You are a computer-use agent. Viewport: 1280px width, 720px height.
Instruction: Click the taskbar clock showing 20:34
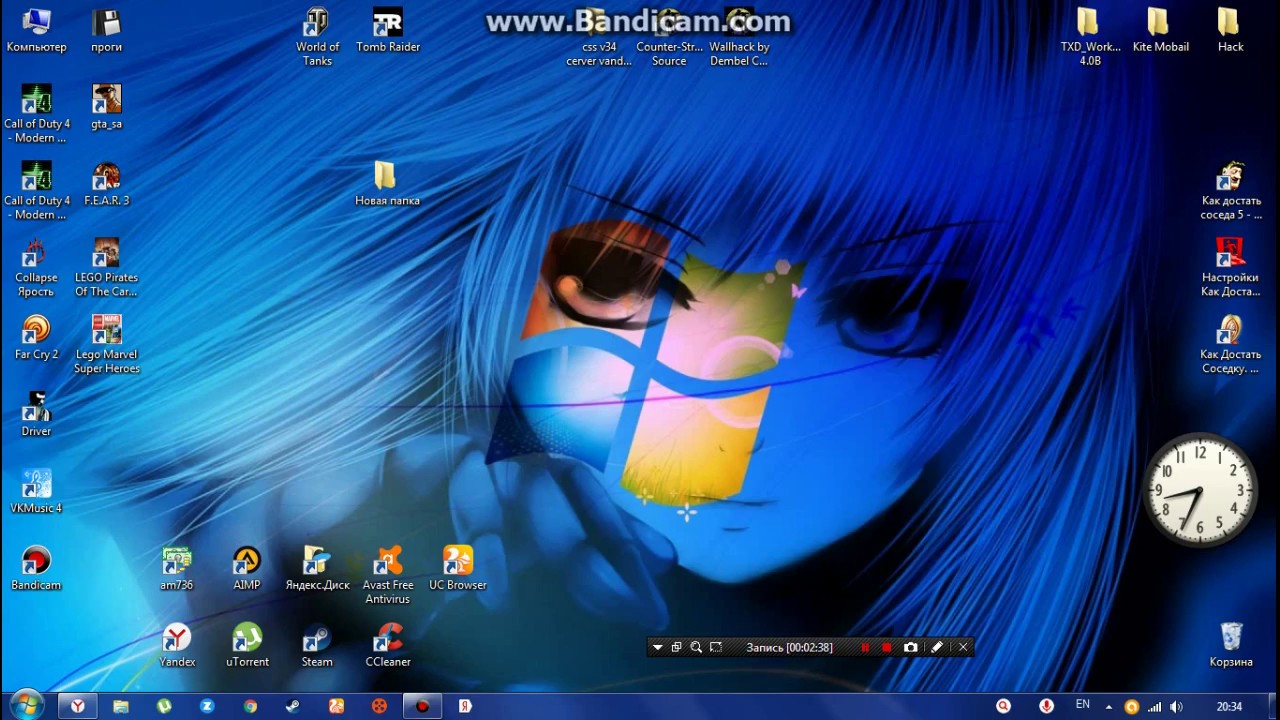(1229, 707)
